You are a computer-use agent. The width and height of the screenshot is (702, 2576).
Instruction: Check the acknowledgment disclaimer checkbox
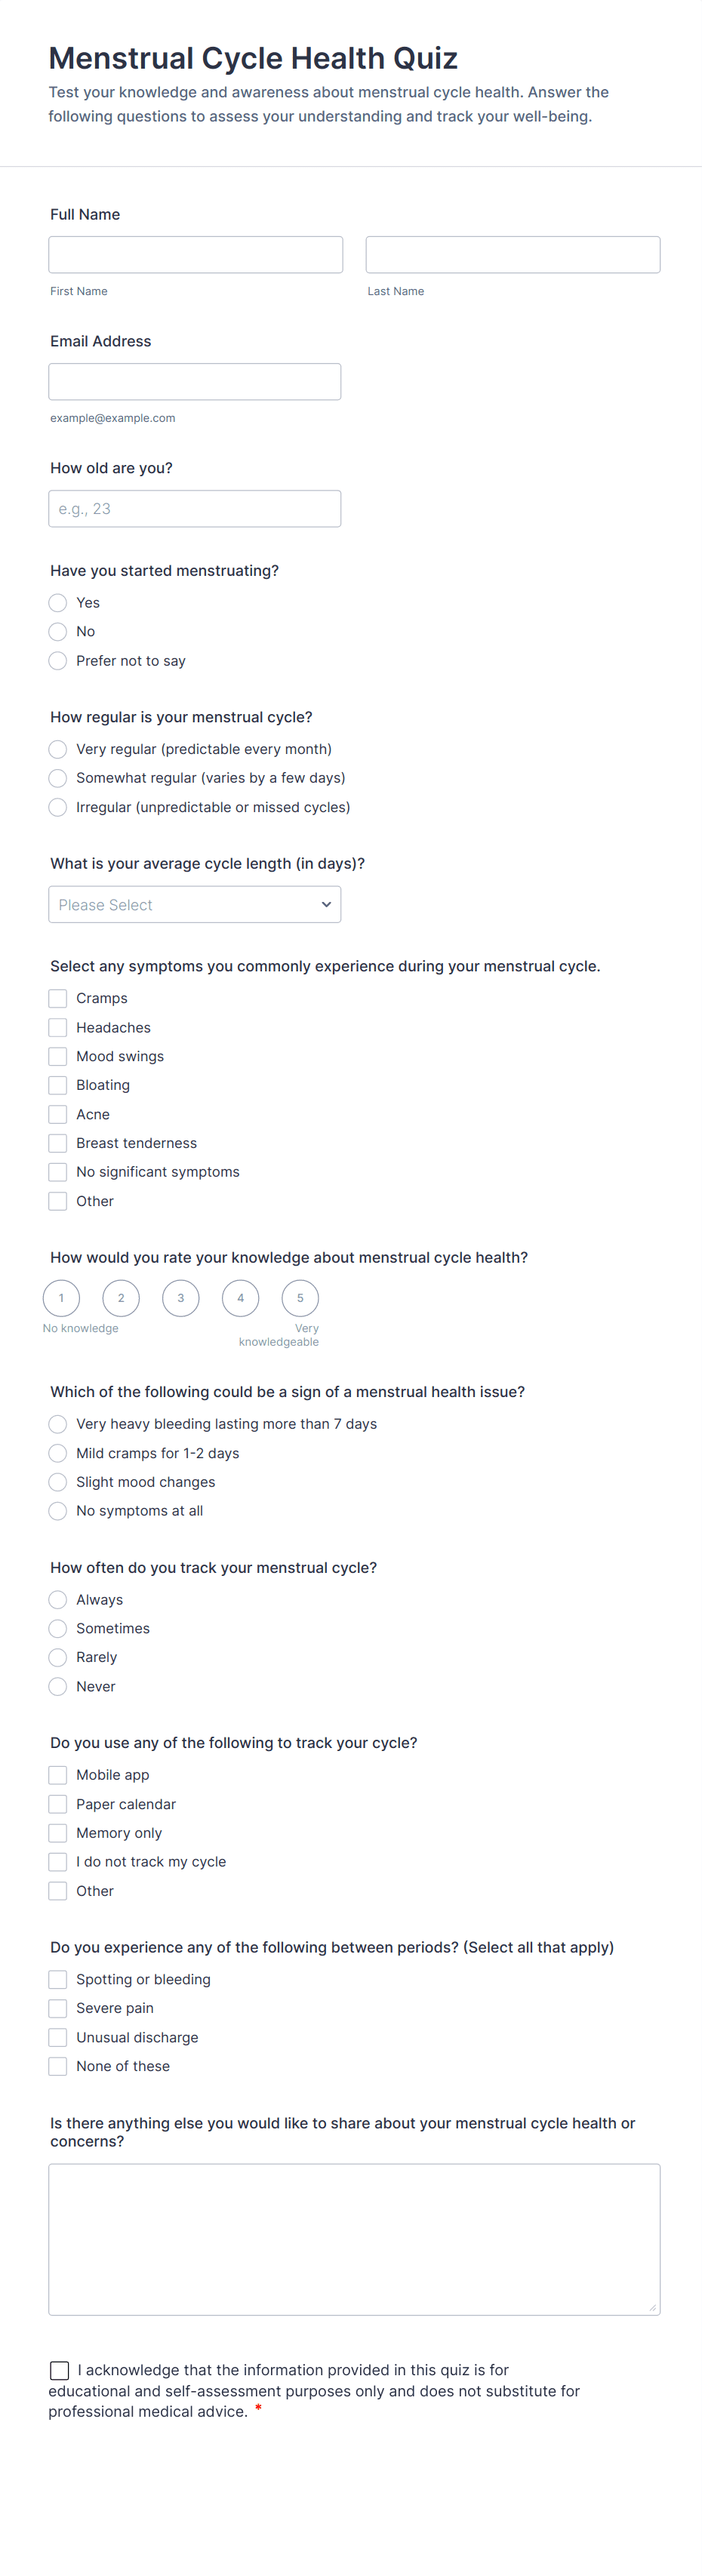click(60, 2370)
